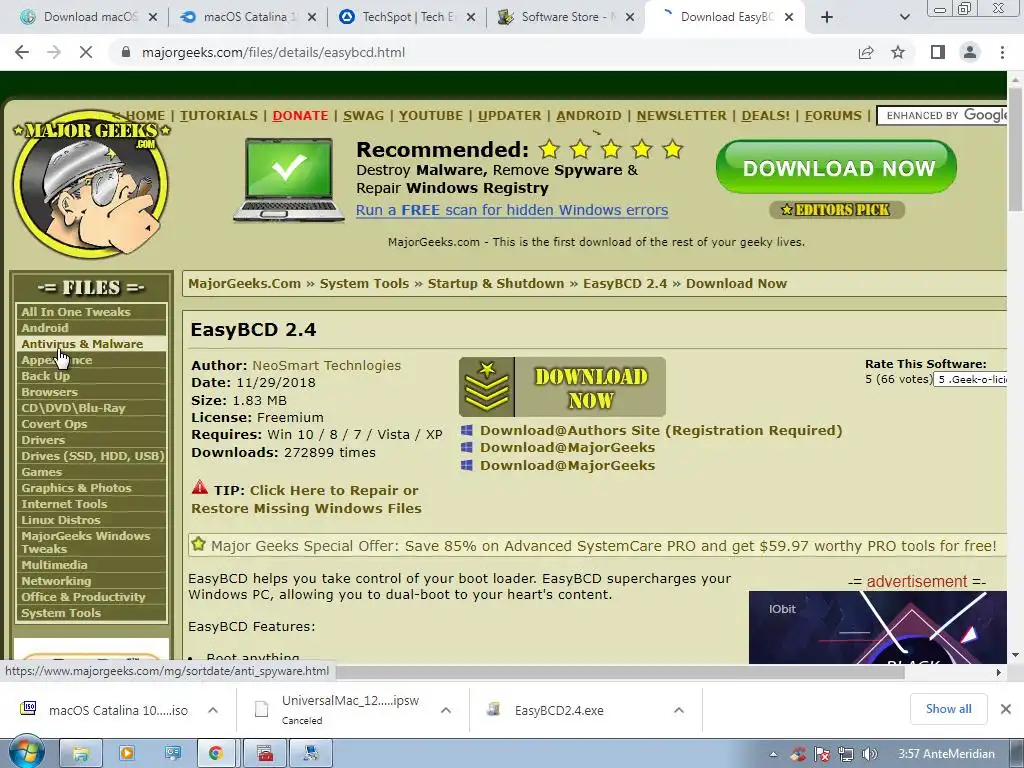The width and height of the screenshot is (1024, 768).
Task: Open the ANDROID nav link
Action: coord(588,116)
